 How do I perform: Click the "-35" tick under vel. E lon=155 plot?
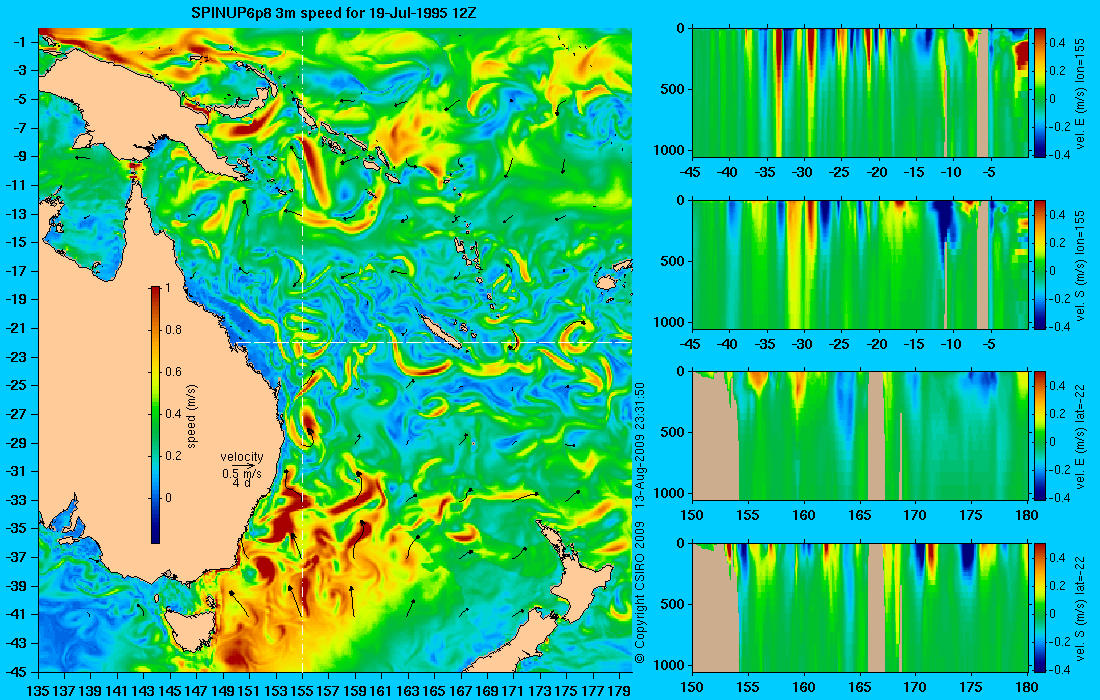(x=766, y=172)
